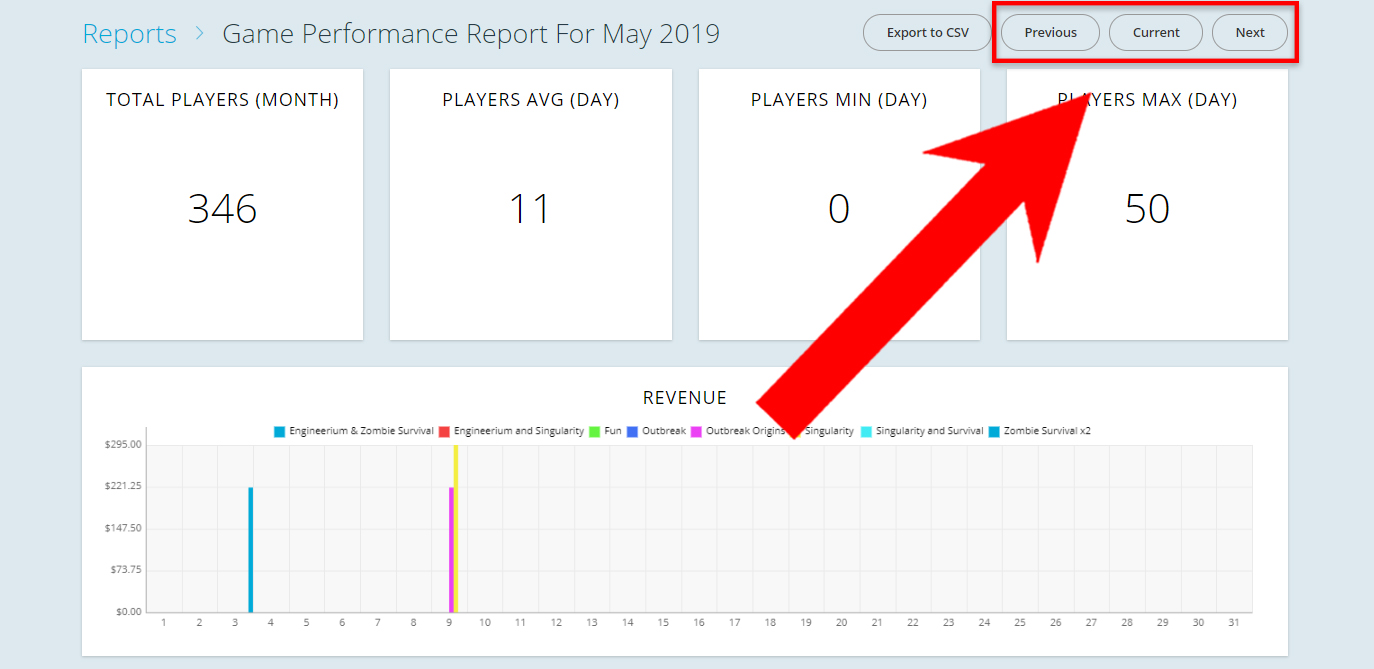Advance to the Next month report

tap(1250, 33)
